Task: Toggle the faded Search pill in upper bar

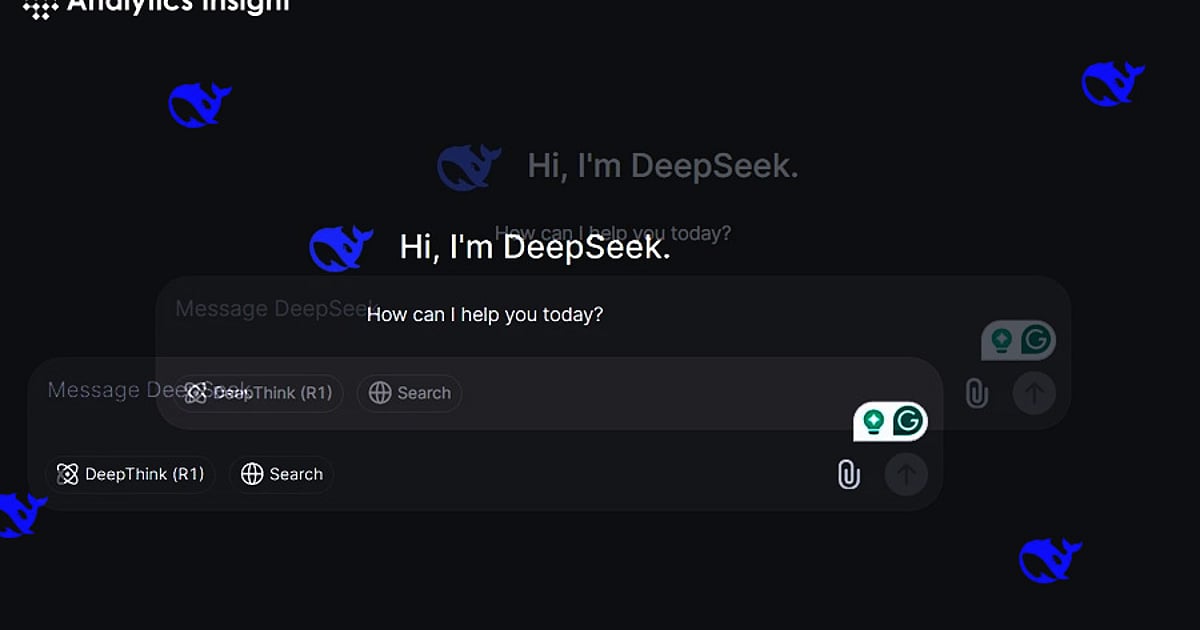Action: coord(409,393)
